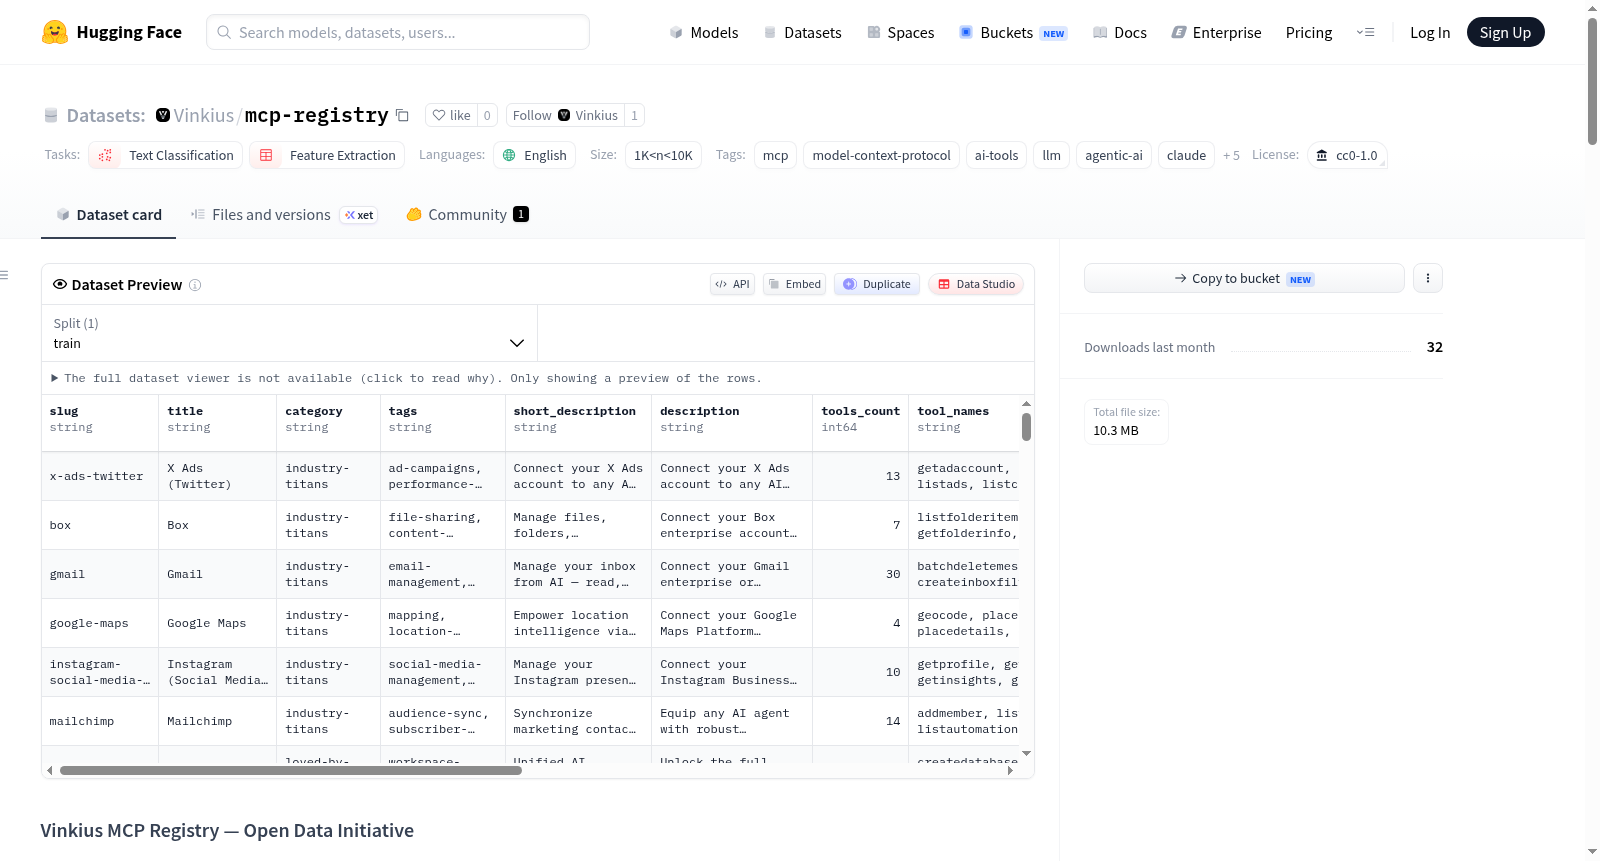This screenshot has width=1600, height=861.
Task: Open Models in the top navigation
Action: (x=703, y=32)
